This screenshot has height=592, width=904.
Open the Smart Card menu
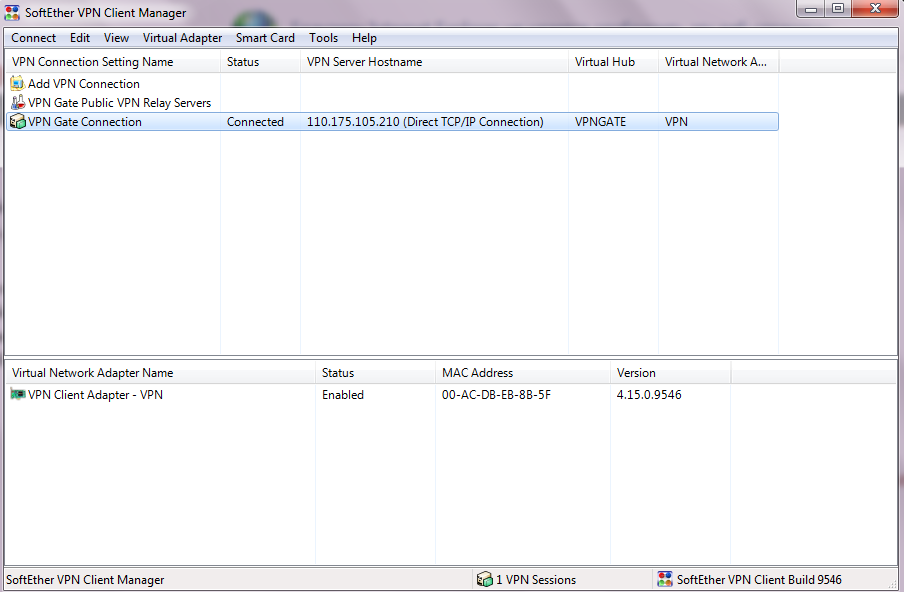[265, 38]
